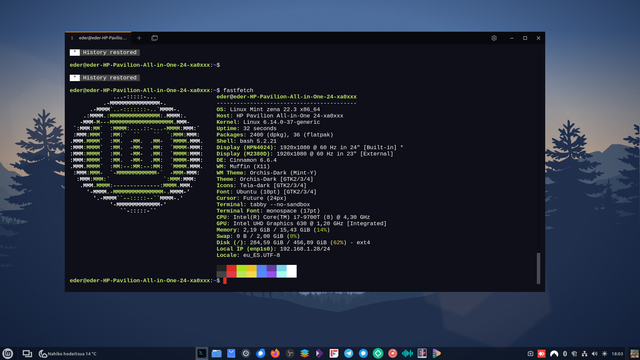This screenshot has width=640, height=360.
Task: Open the sound volume tray icon
Action: point(594,354)
